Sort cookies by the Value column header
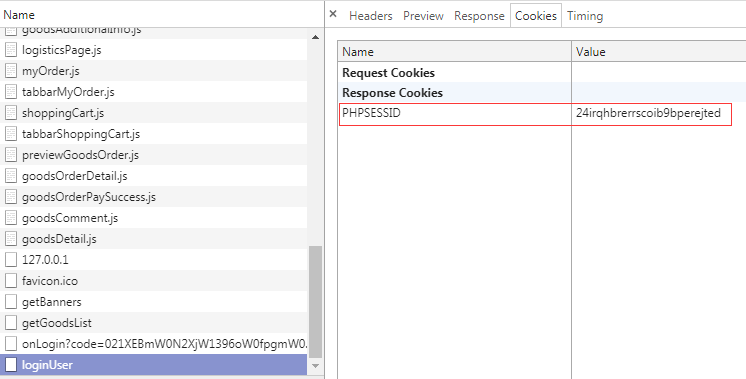Image resolution: width=746 pixels, height=379 pixels. 659,51
